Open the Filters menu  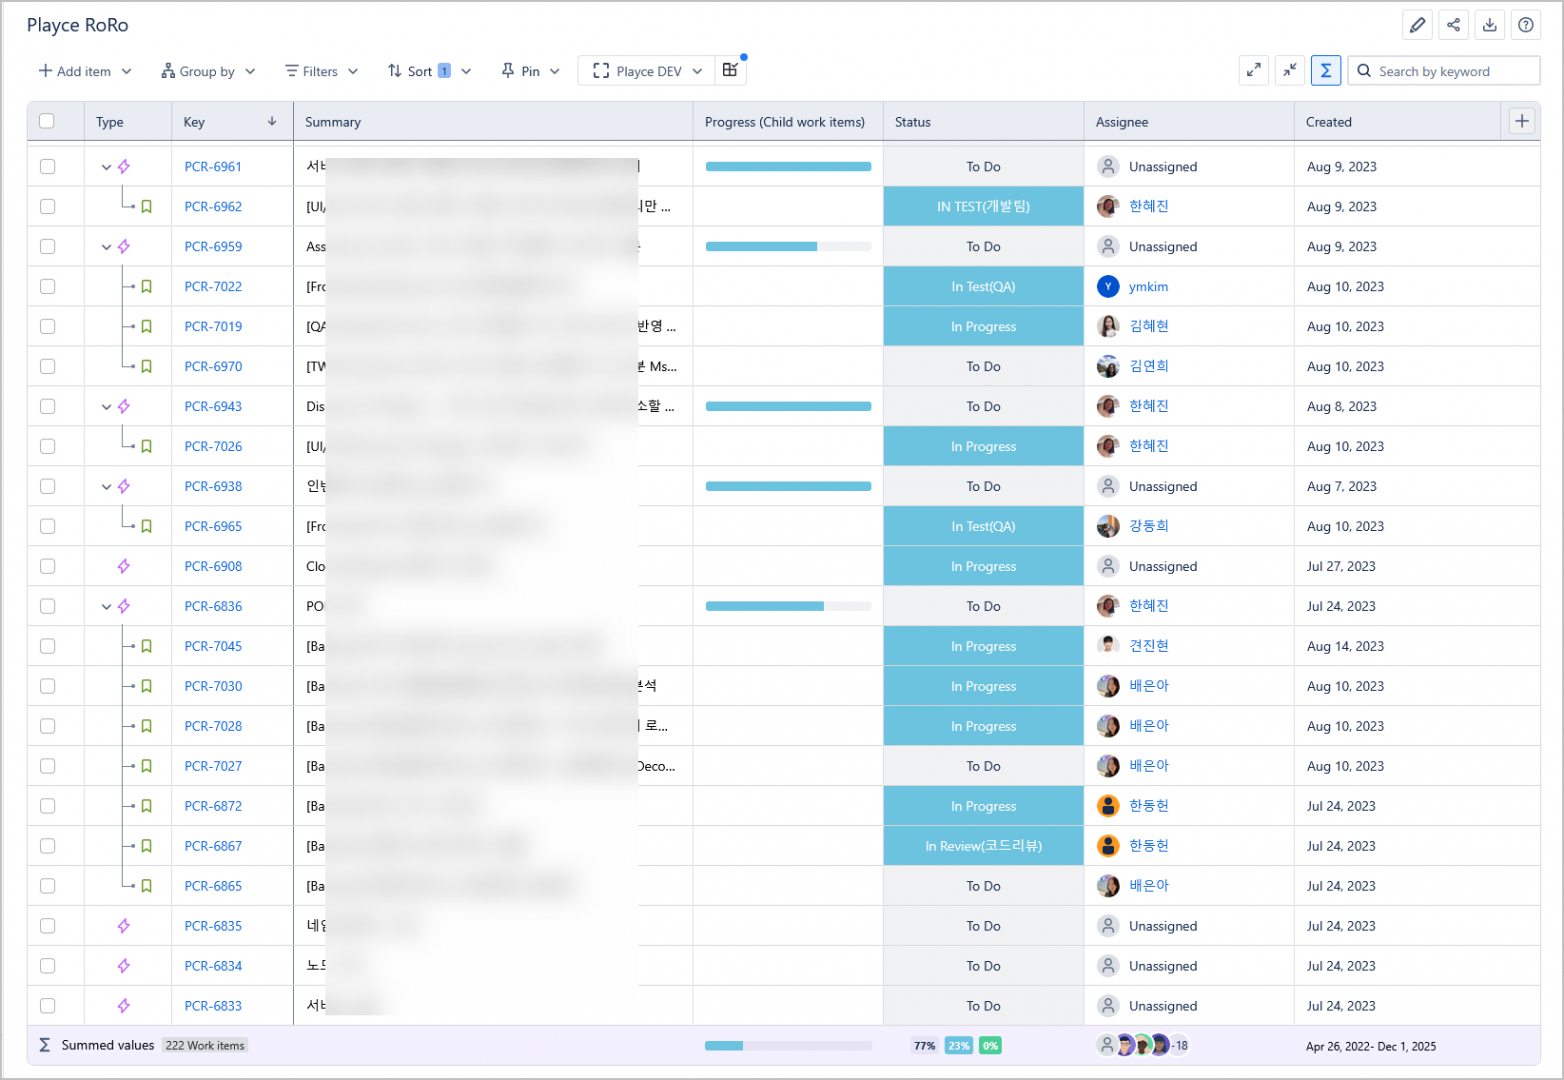321,71
